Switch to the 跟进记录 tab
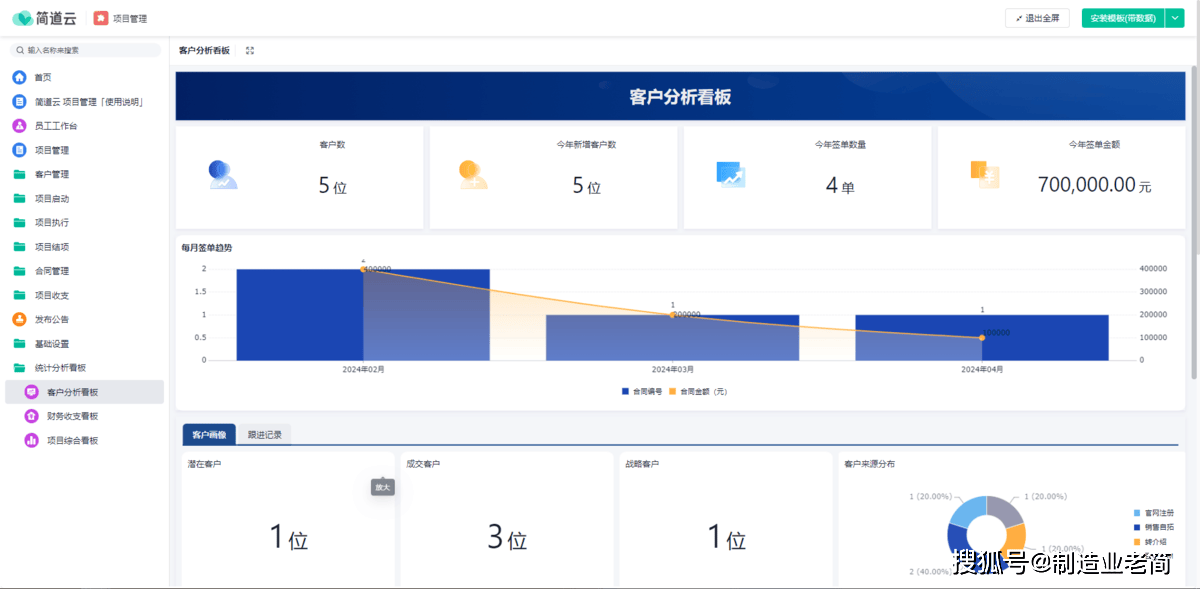Screen dimensions: 1200x589 265,435
